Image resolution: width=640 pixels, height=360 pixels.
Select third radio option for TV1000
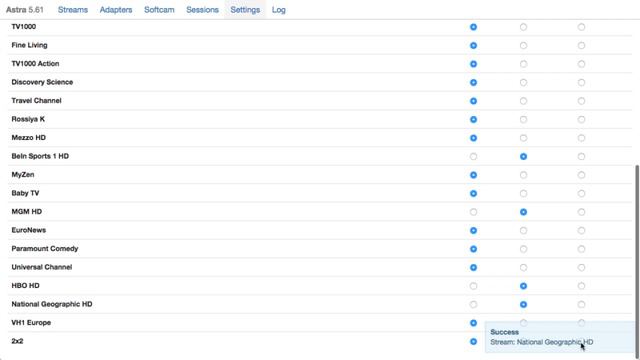pos(581,27)
